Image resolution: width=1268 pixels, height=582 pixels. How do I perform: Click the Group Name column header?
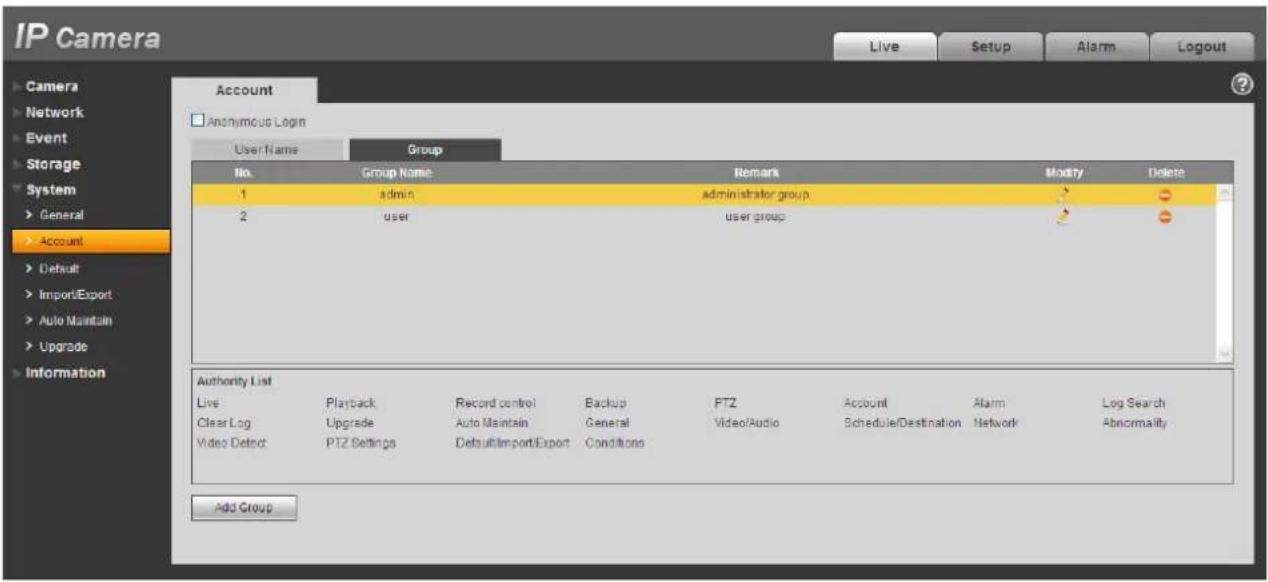pos(397,173)
